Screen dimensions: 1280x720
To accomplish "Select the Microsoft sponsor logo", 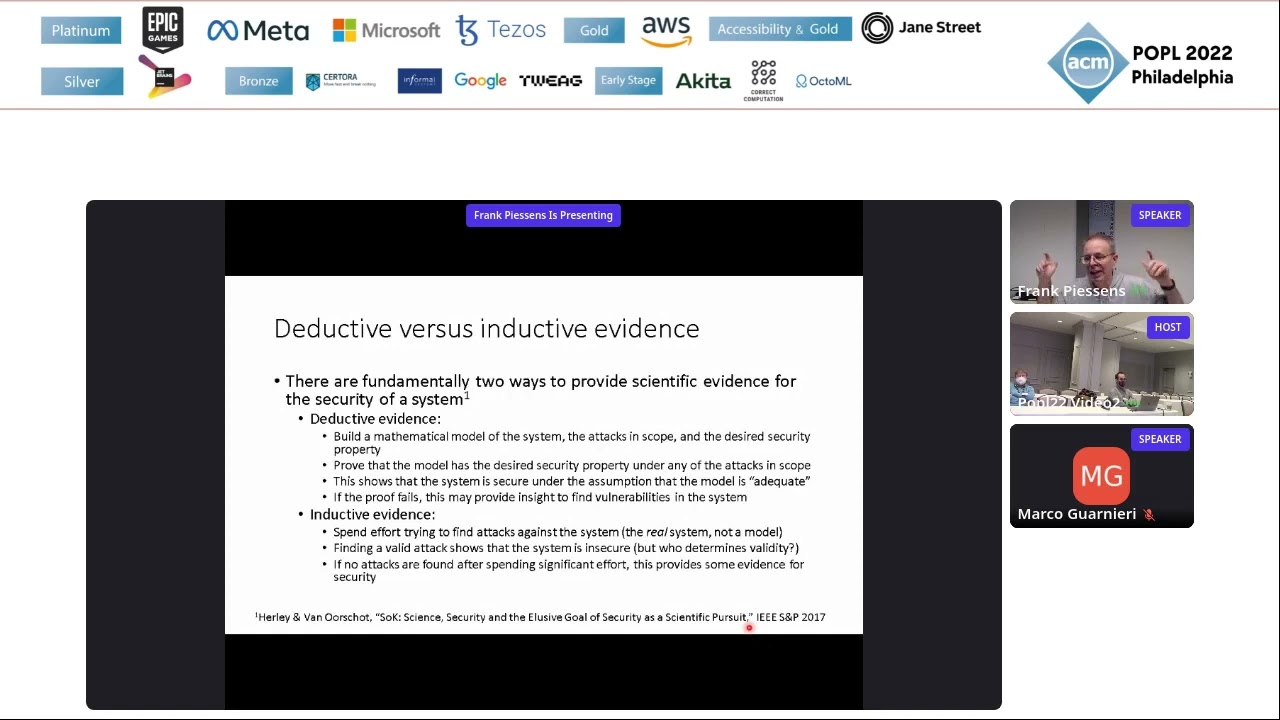I will 386,30.
